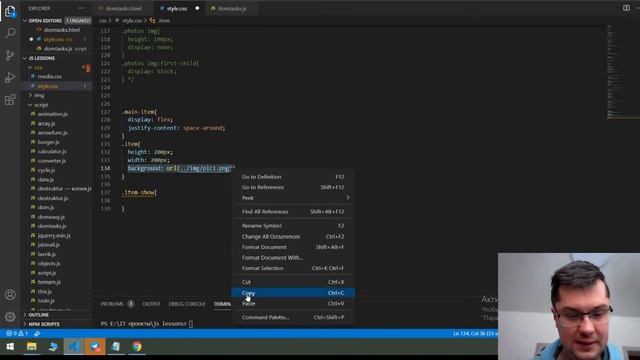Choose Find All References in the context menu
640x360 pixels.
click(293, 212)
